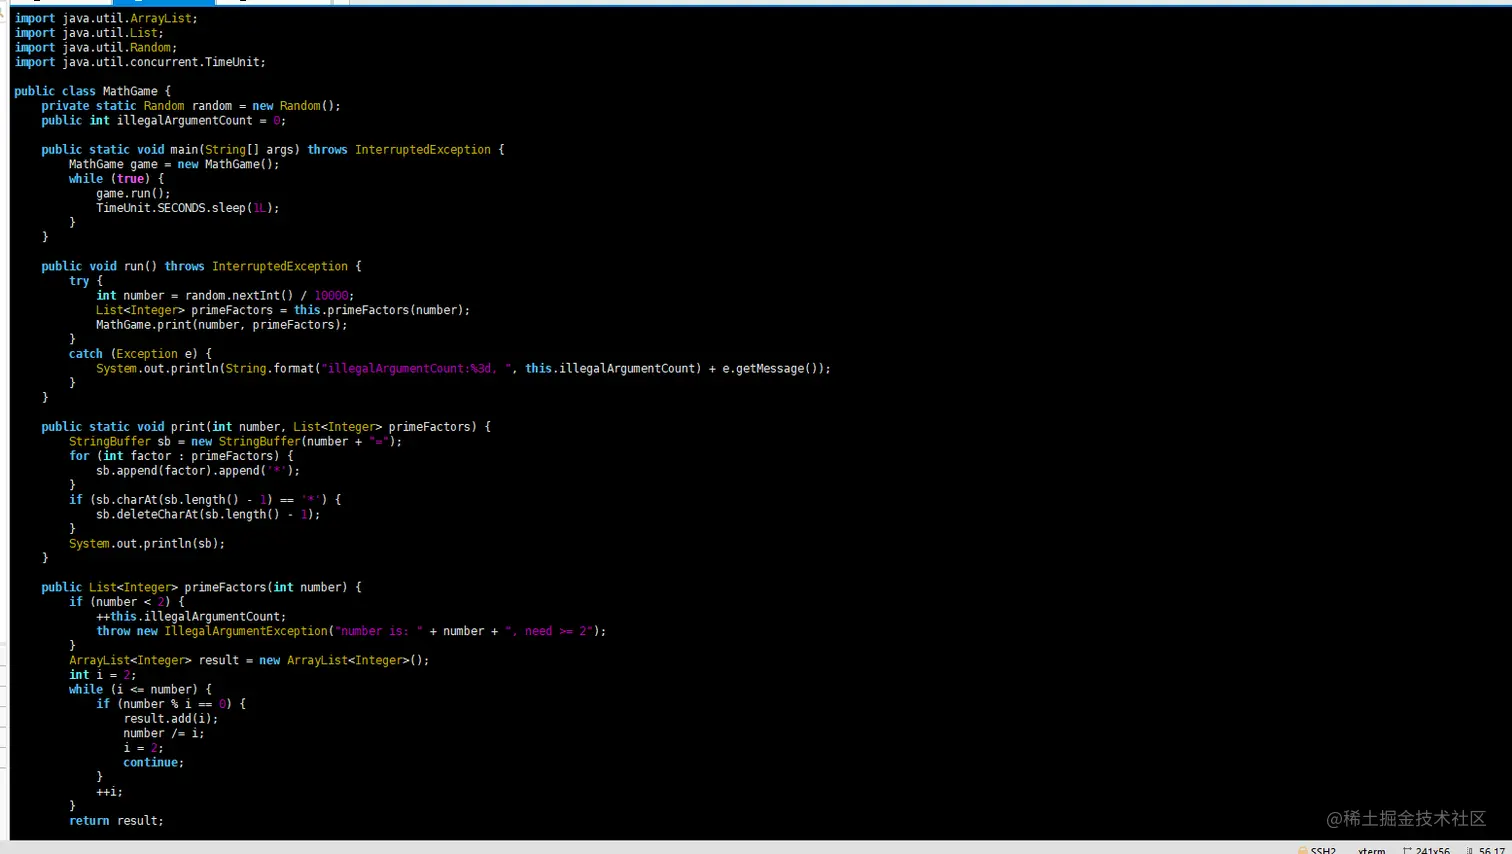Click 'ArrayList<Integer> result = new ArrayList<Integer>();'
Viewport: 1512px width, 854px height.
pos(249,660)
